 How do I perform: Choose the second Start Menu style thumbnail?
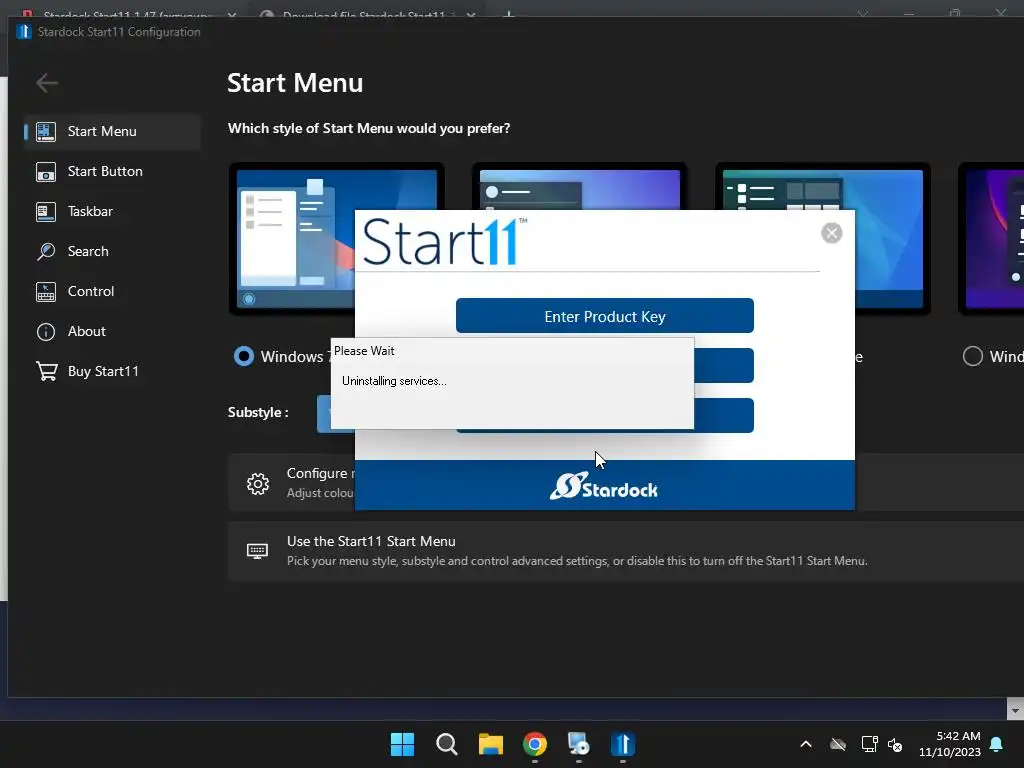(579, 186)
